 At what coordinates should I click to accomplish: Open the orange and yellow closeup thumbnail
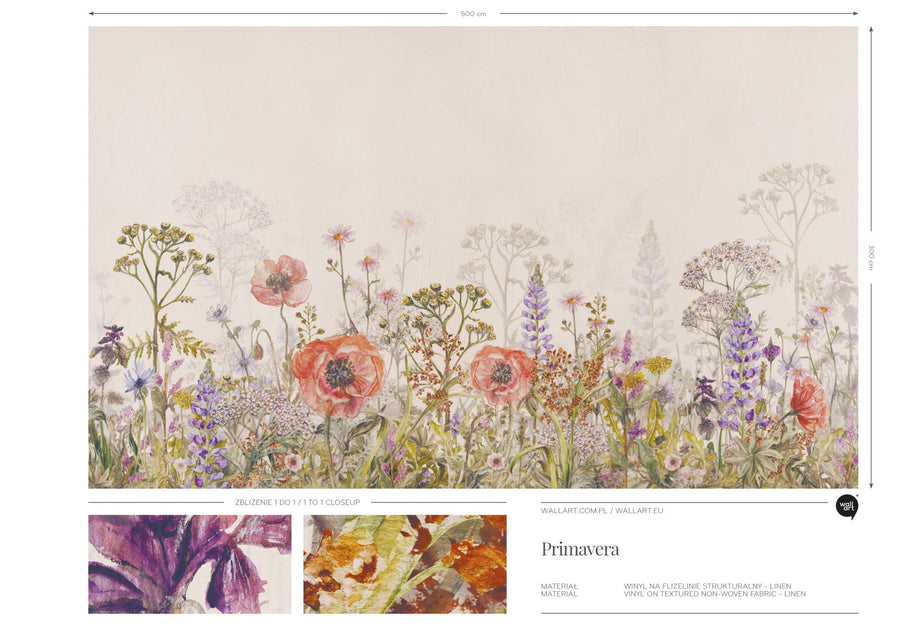pyautogui.click(x=404, y=564)
